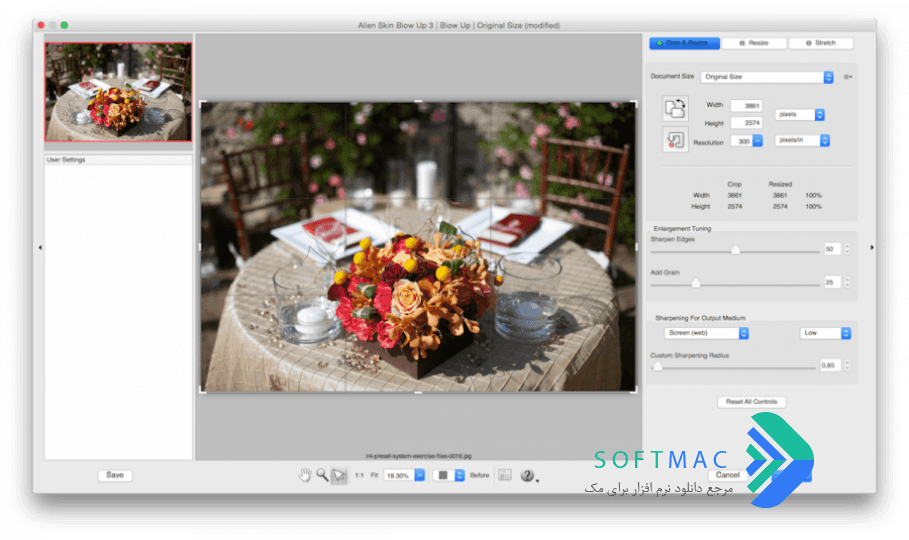Select the arrow pointer tool
Screen dimensions: 909x540
point(339,476)
